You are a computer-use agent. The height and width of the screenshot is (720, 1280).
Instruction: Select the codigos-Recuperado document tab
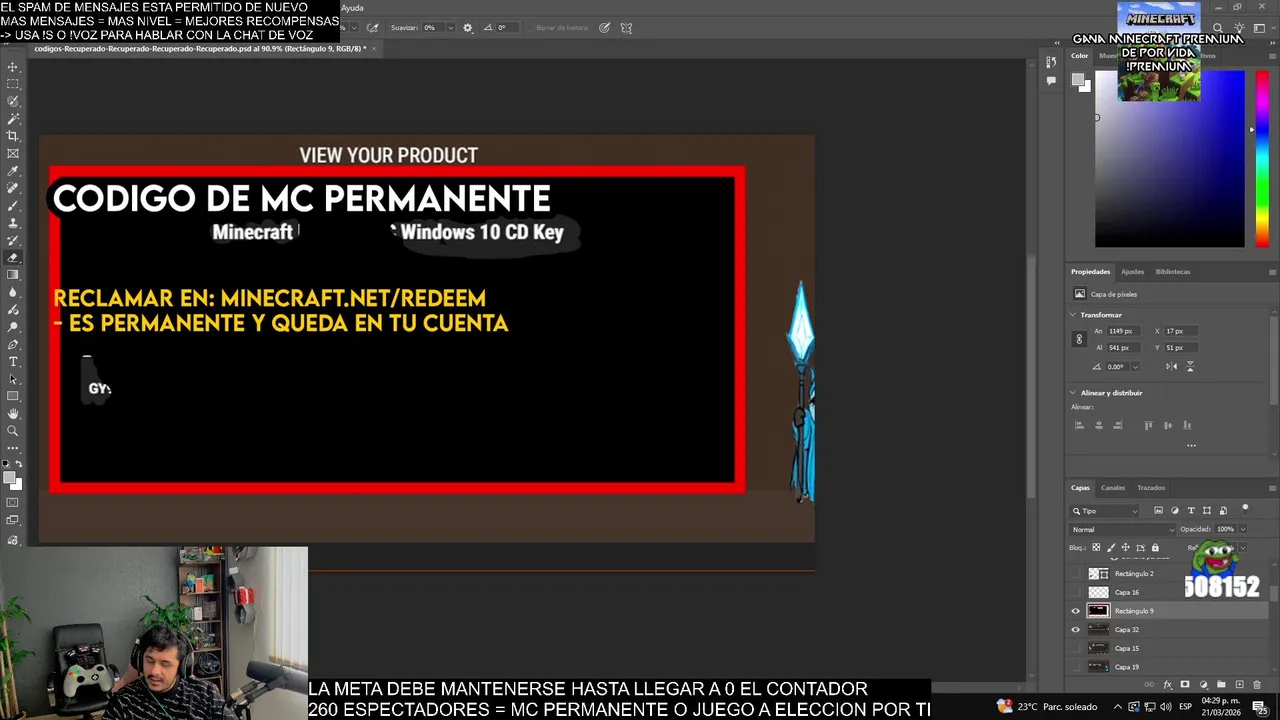point(200,48)
